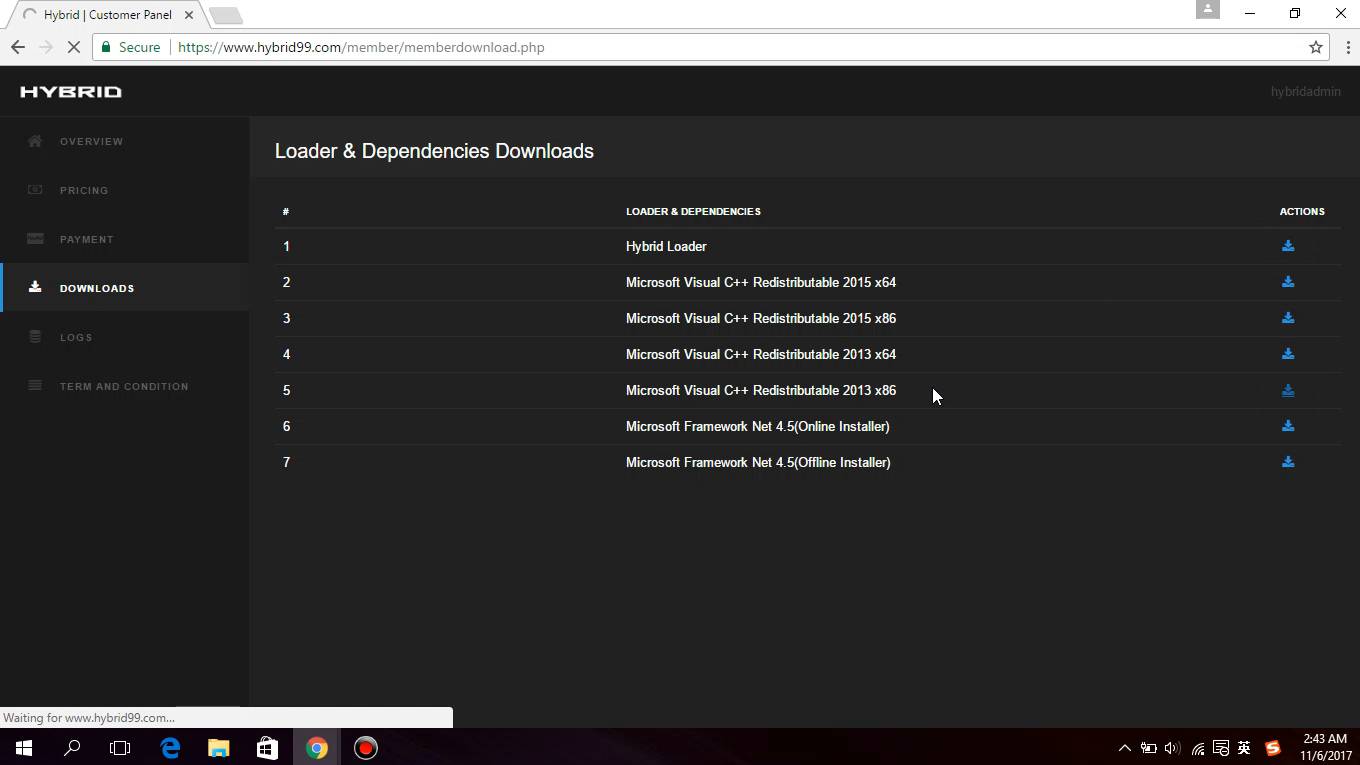
Task: Open the Windows Start menu
Action: pos(24,748)
